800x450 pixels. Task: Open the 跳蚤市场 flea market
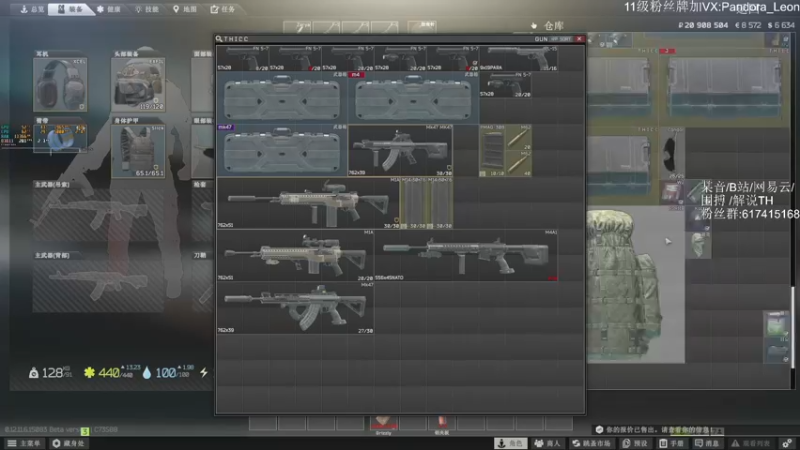(x=592, y=443)
